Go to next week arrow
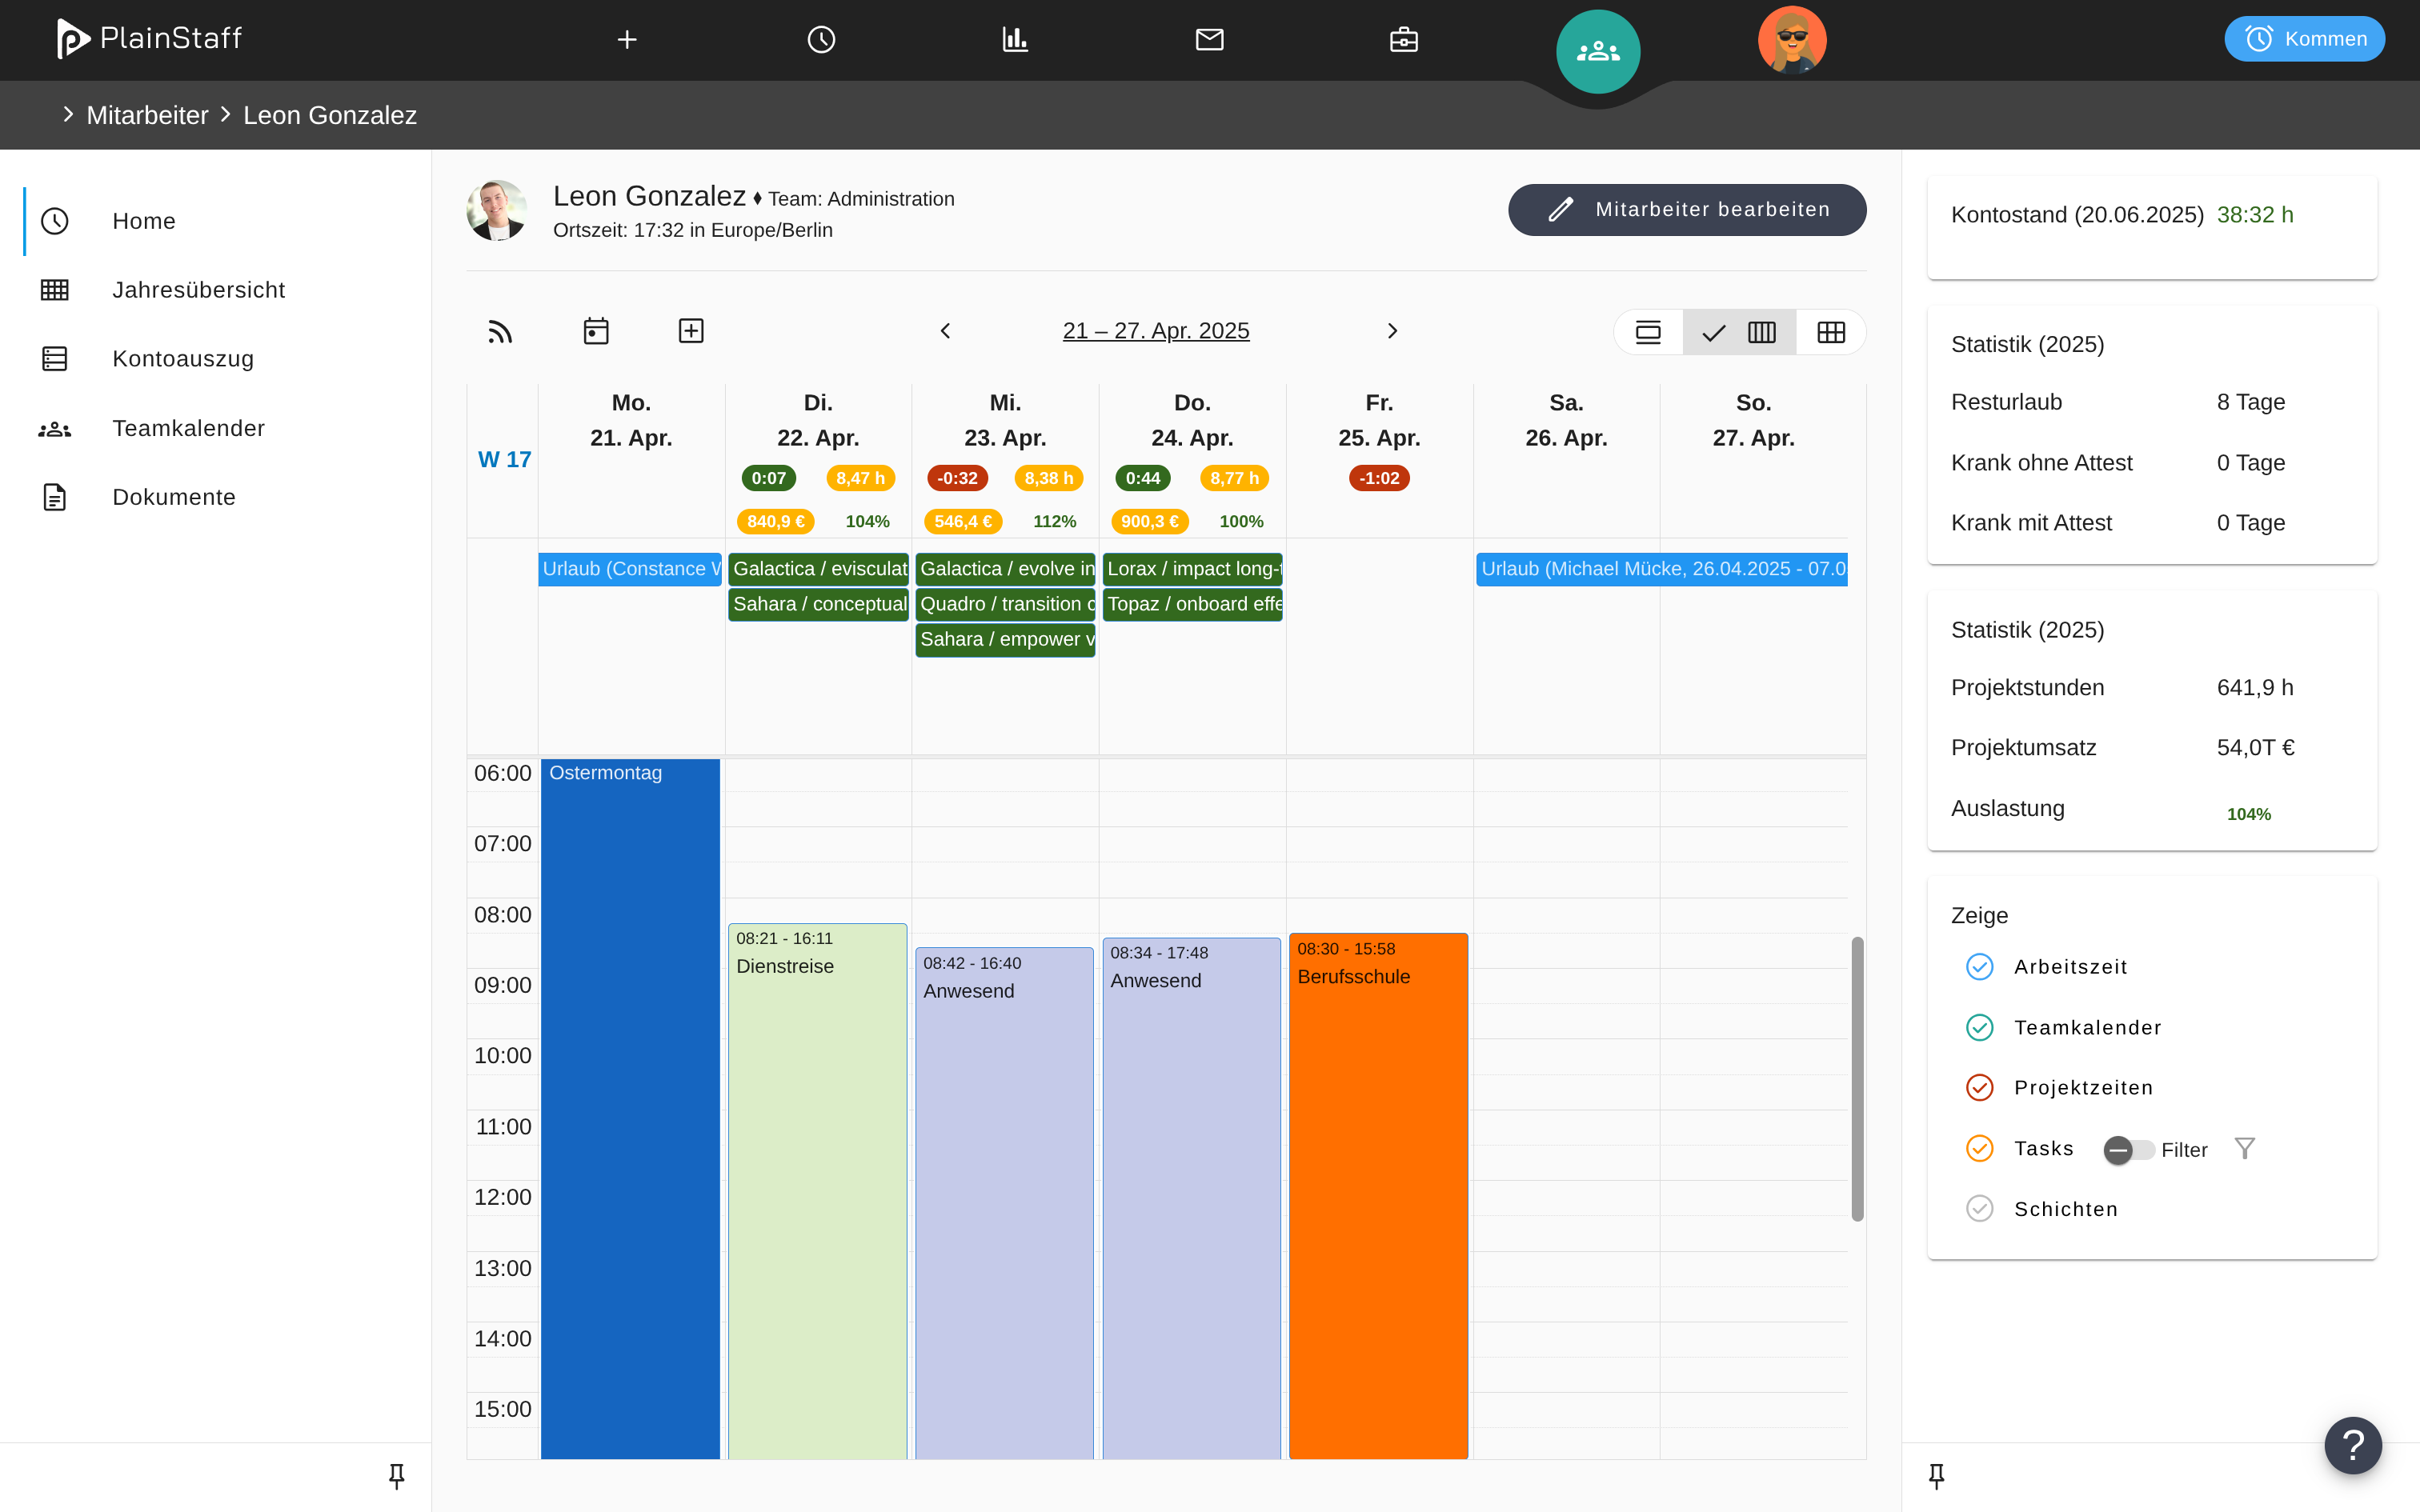 [1392, 331]
